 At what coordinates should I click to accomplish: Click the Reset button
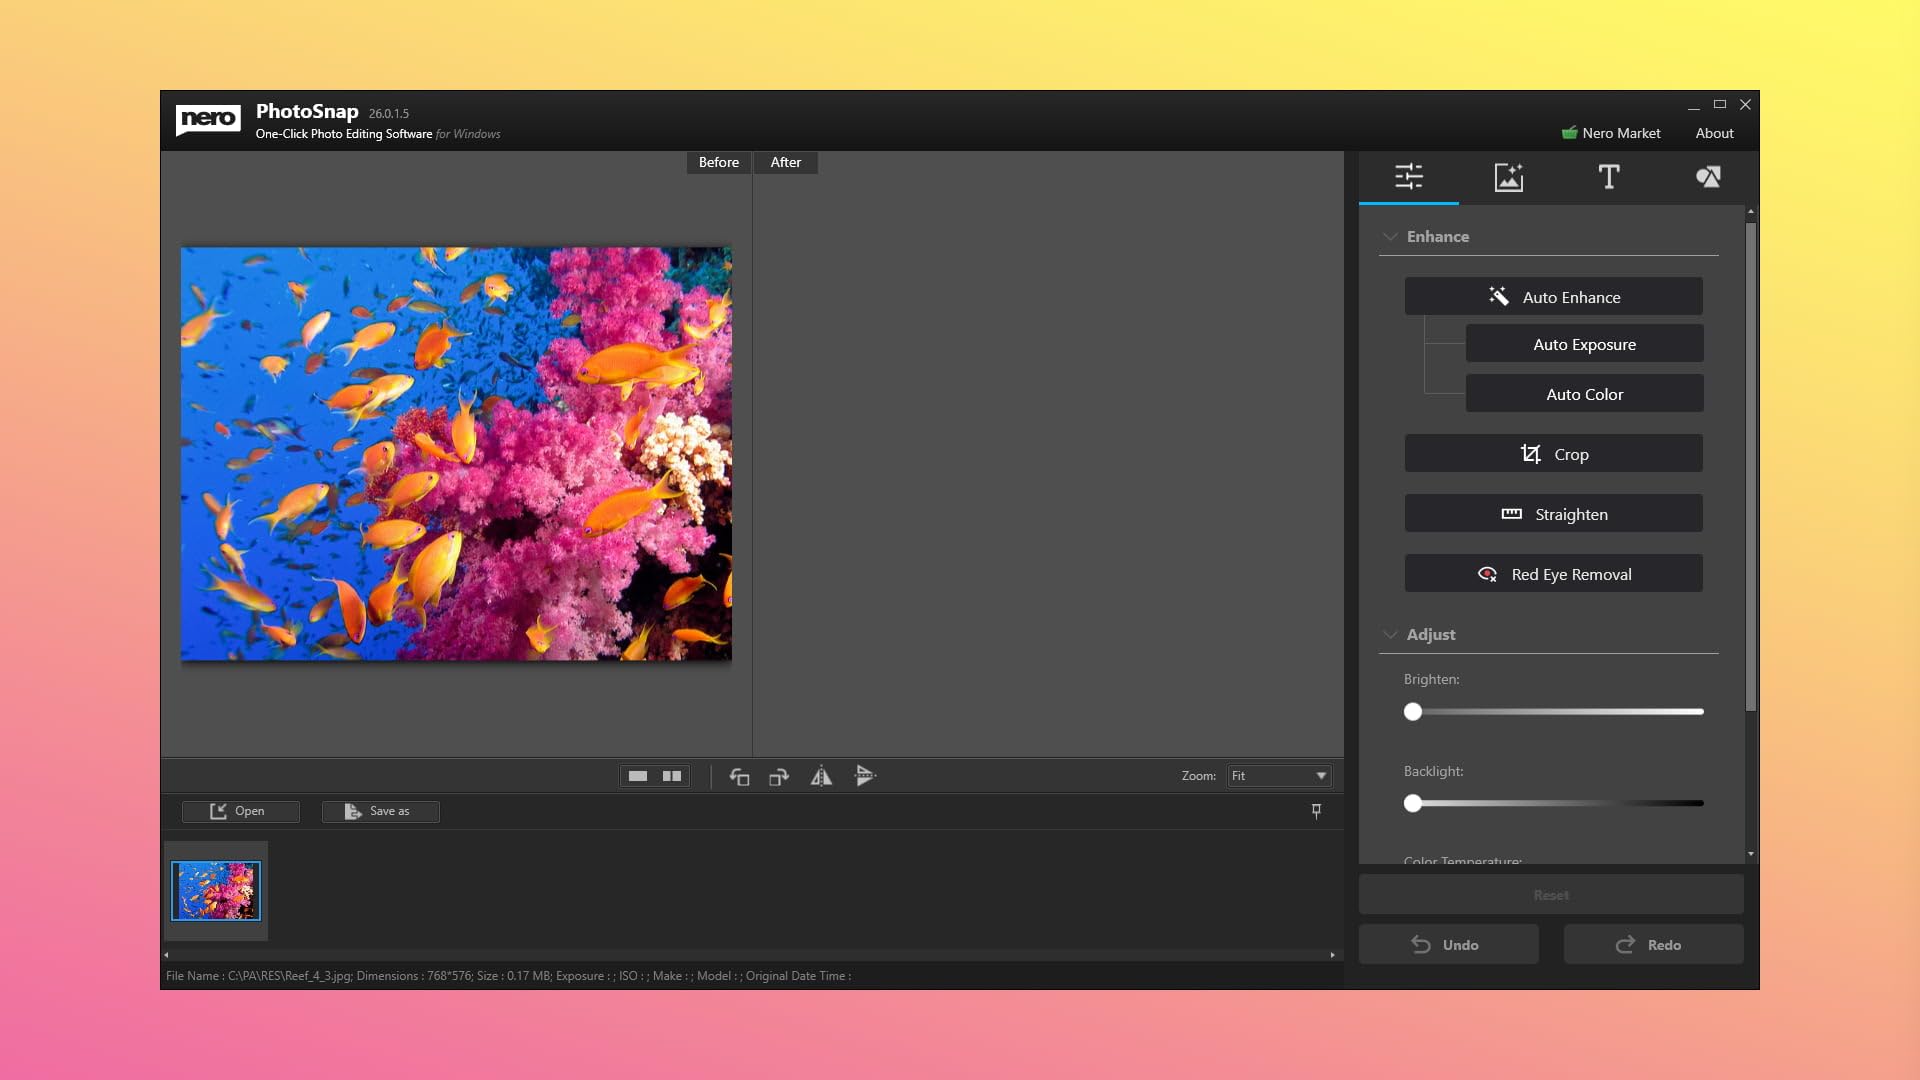pos(1551,895)
